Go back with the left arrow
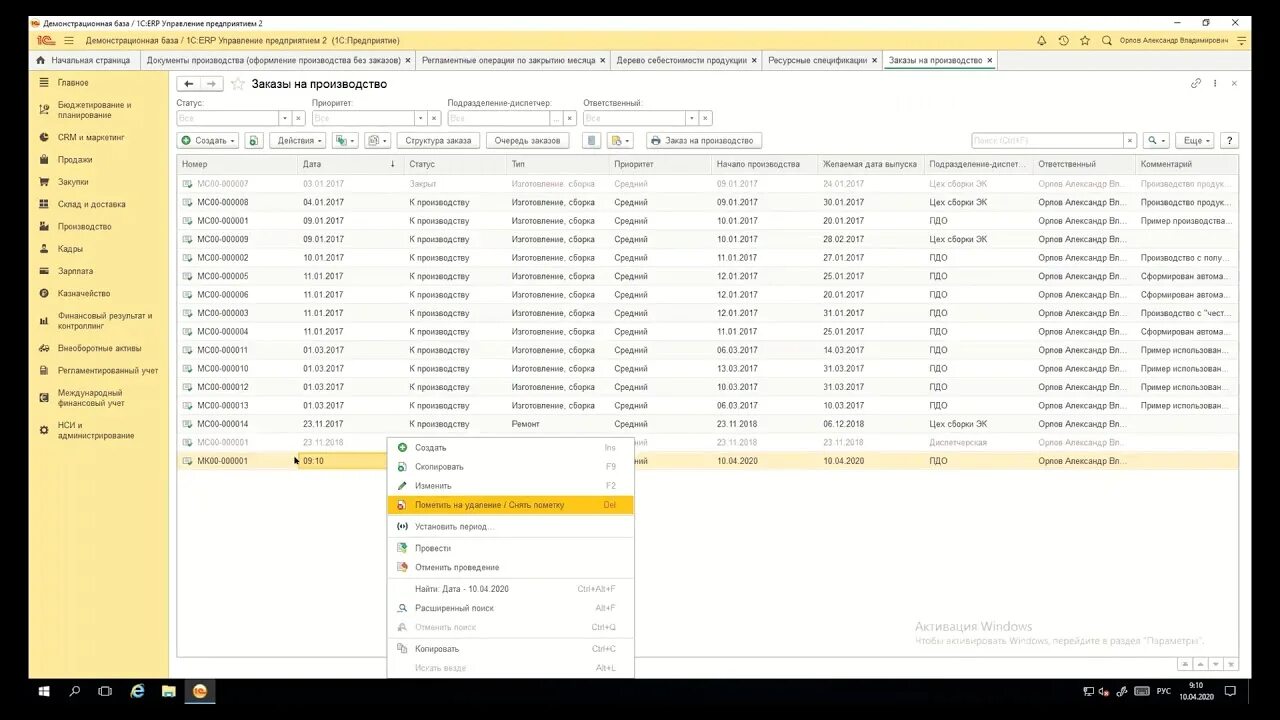The height and width of the screenshot is (720, 1280). (189, 84)
